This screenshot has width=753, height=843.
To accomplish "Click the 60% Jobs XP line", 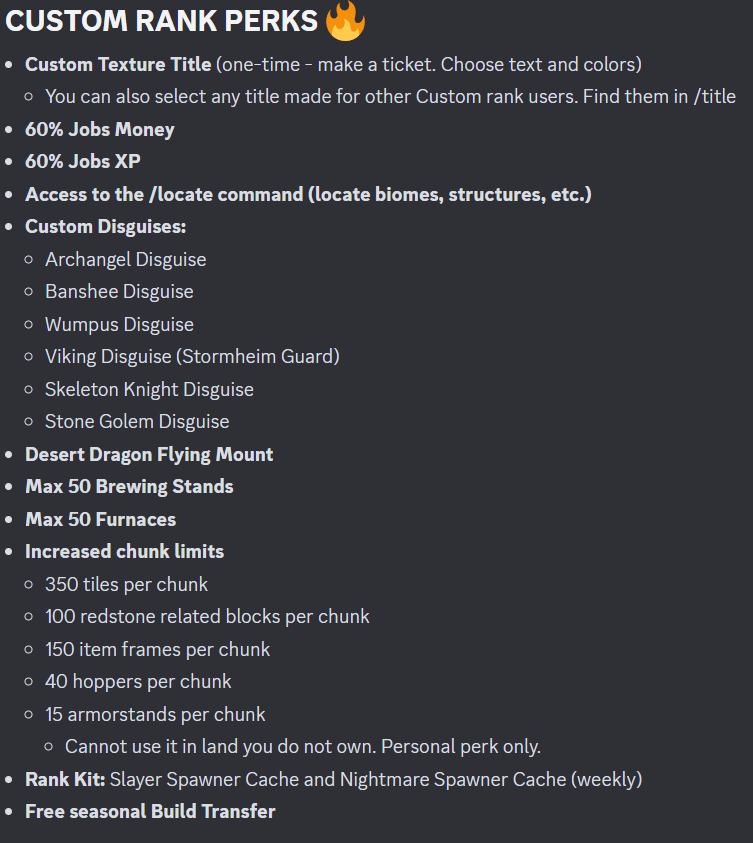I will 83,161.
